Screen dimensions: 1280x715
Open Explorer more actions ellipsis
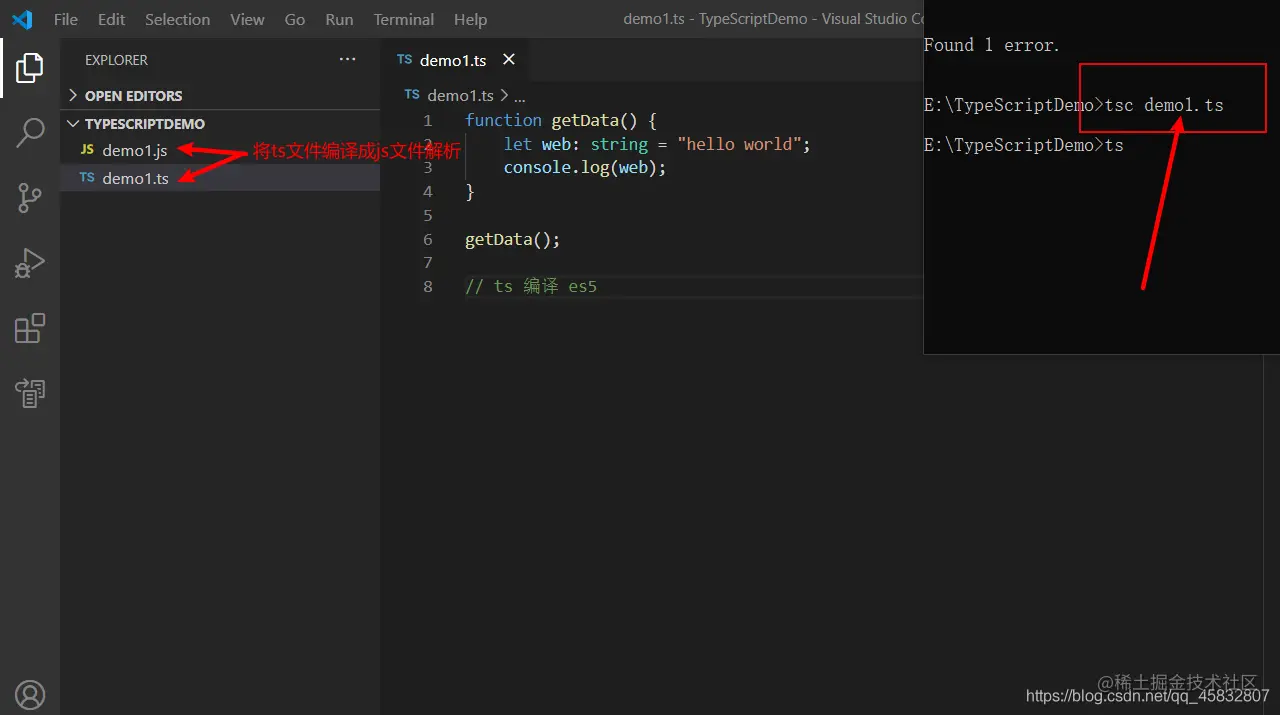[x=347, y=60]
